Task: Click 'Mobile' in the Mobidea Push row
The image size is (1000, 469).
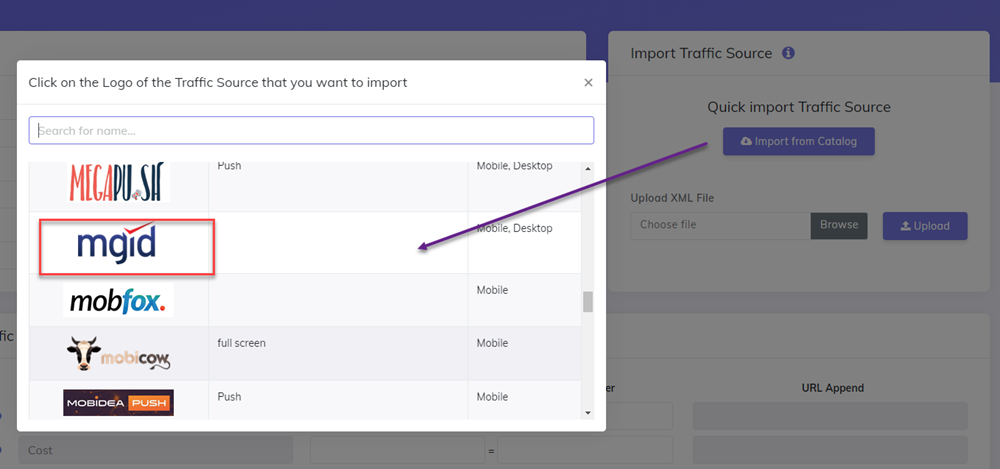Action: pyautogui.click(x=492, y=397)
